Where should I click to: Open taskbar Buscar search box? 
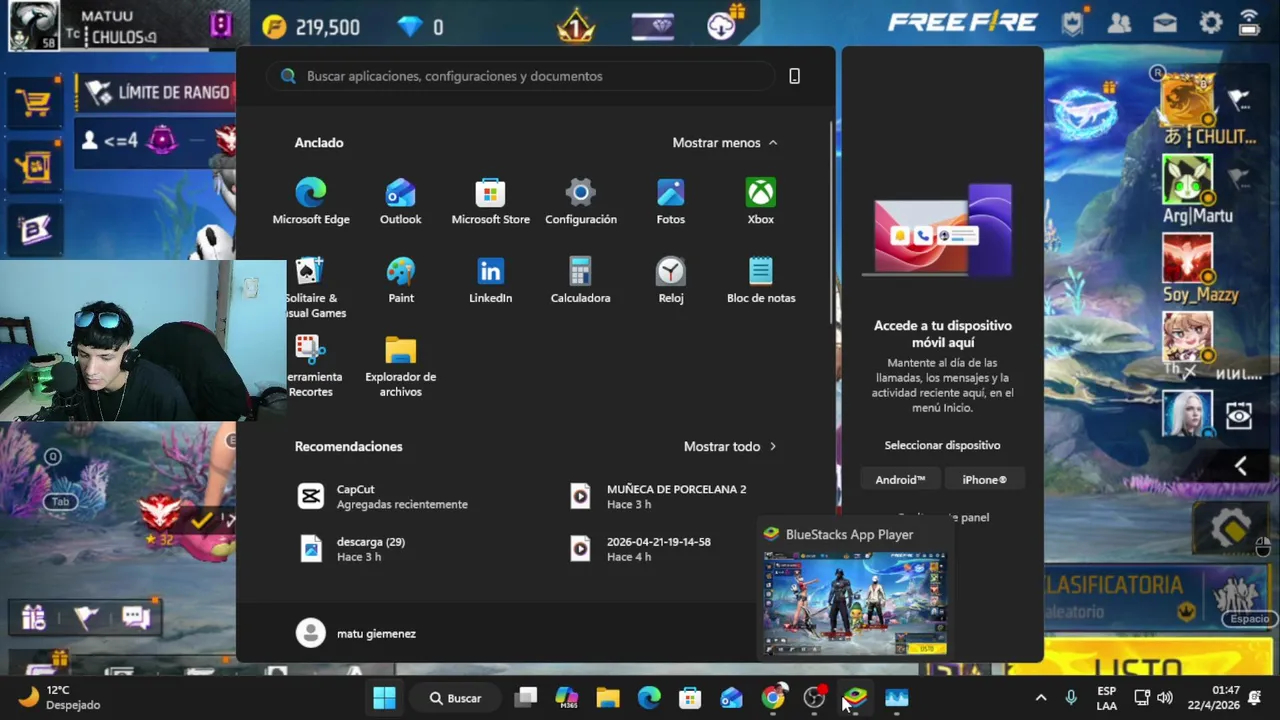click(457, 698)
